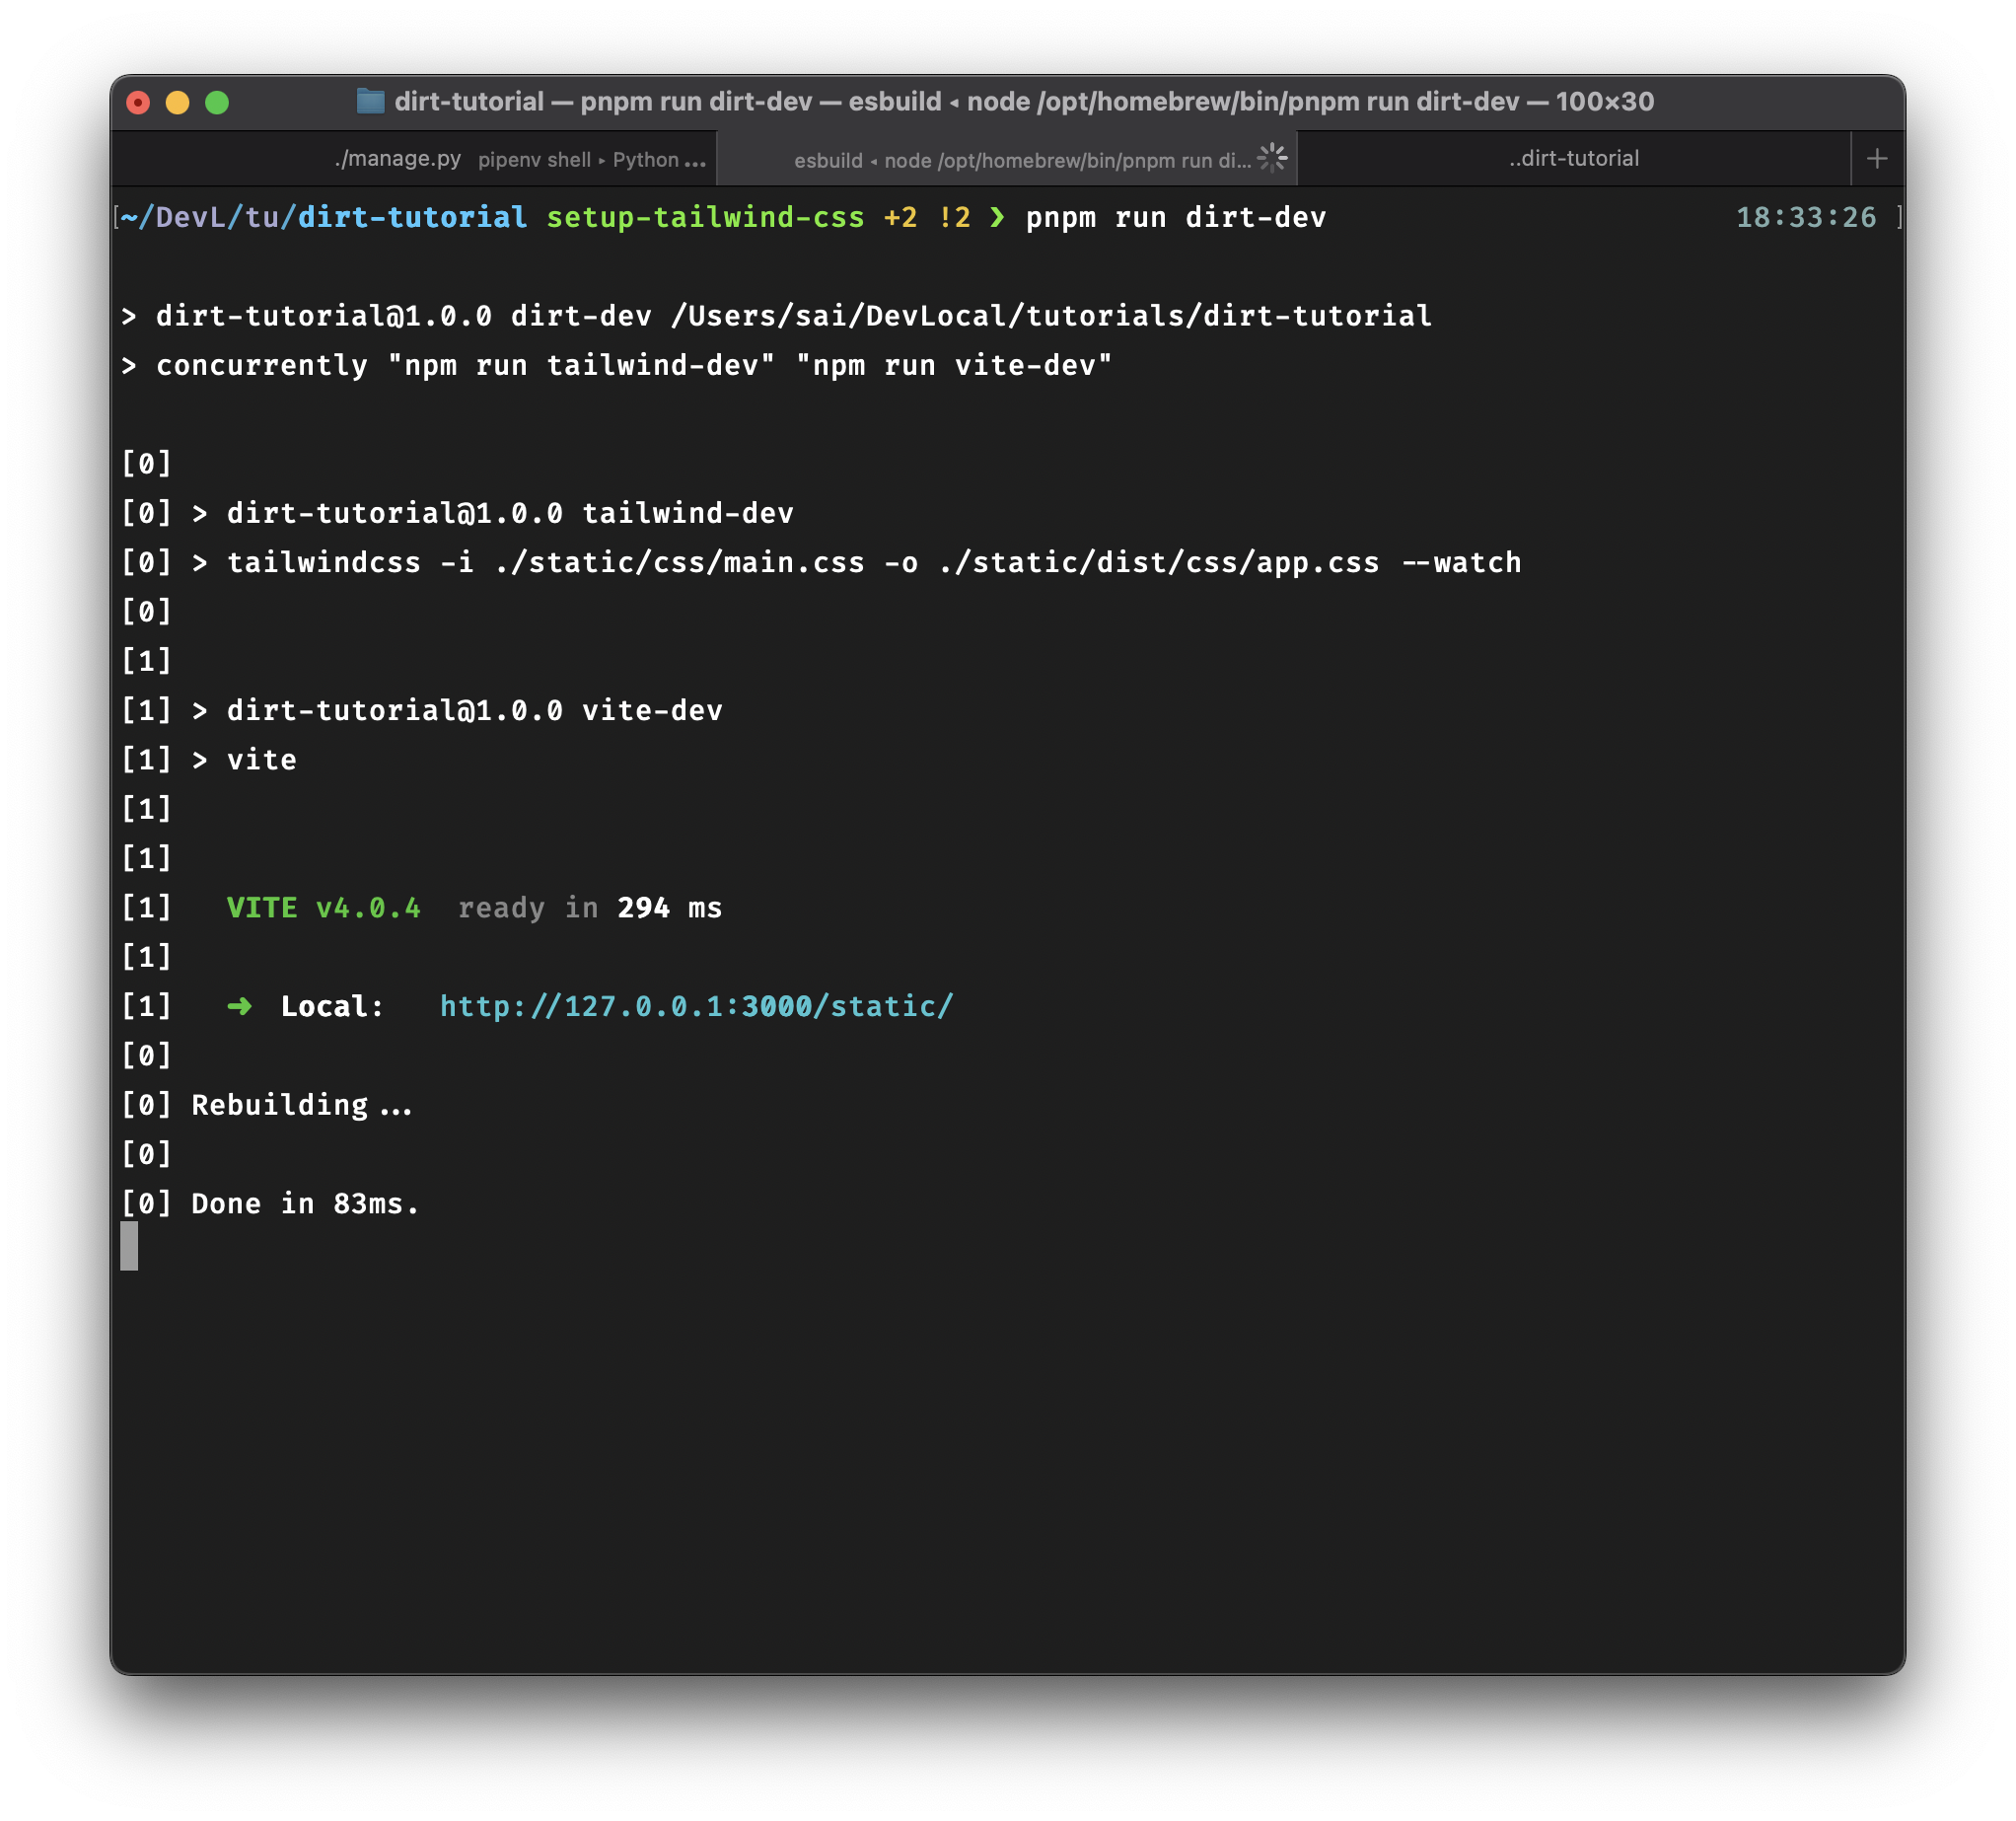Image resolution: width=2016 pixels, height=1821 pixels.
Task: Close the terminal window with red button
Action: (x=138, y=102)
